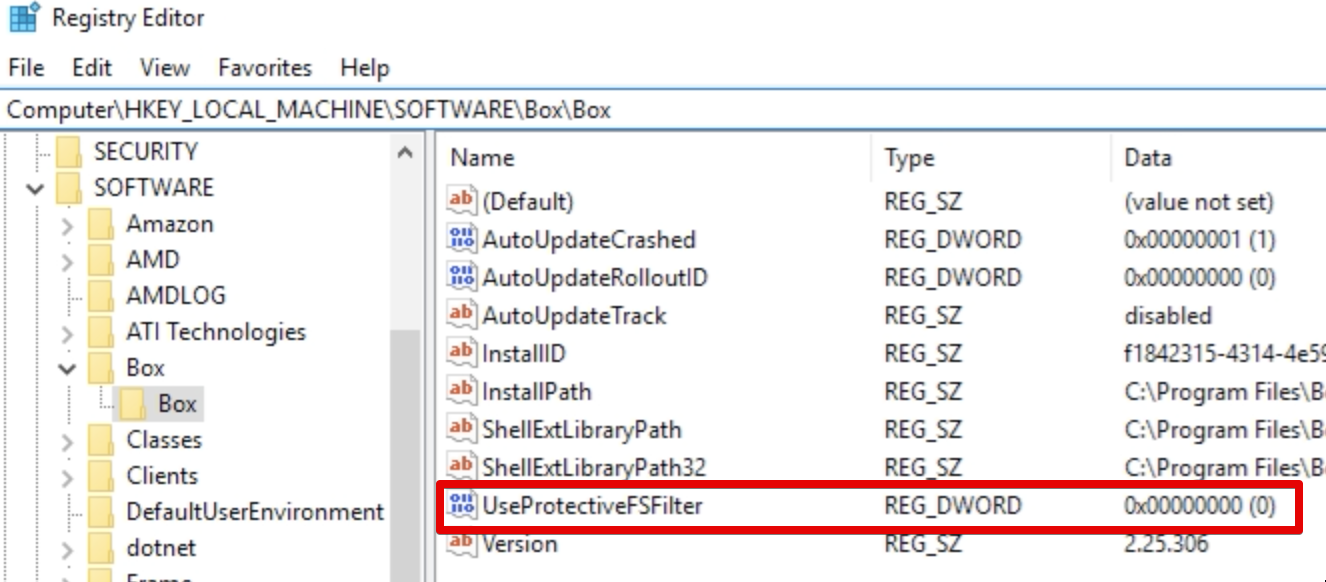This screenshot has height=582, width=1326.
Task: Open the Favorites menu
Action: point(265,67)
